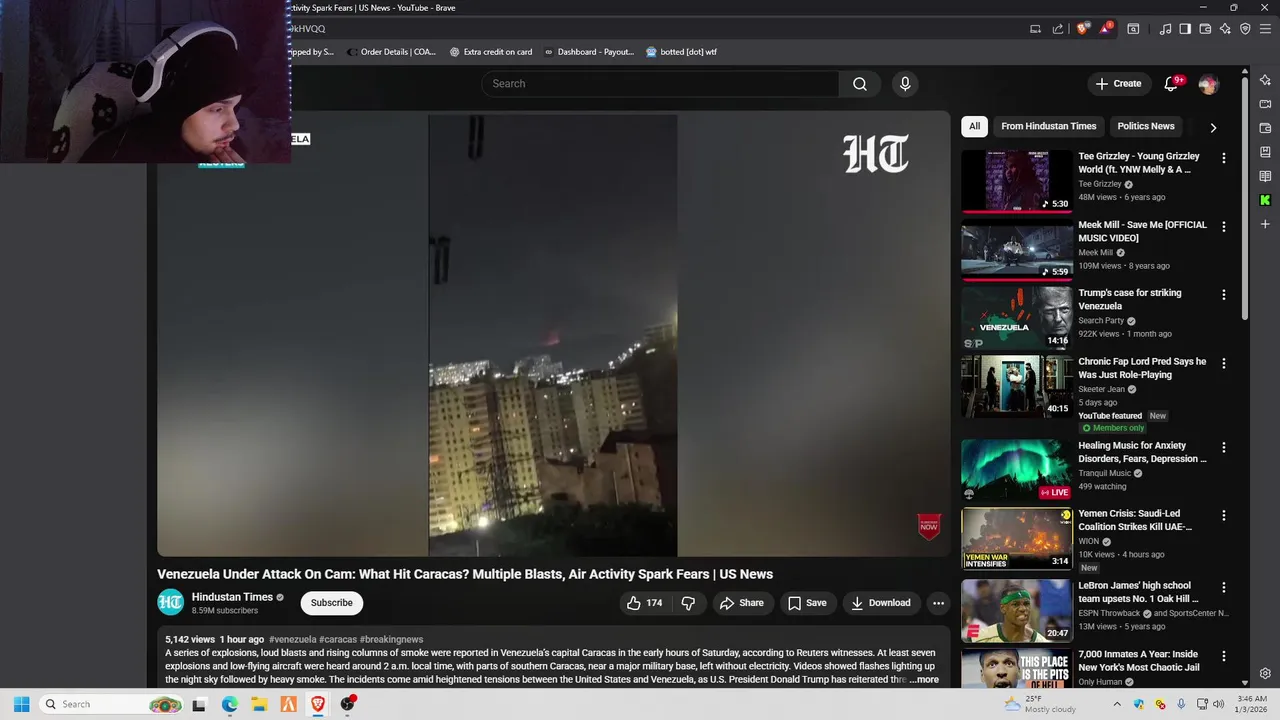
Task: Click the Share button
Action: [741, 603]
